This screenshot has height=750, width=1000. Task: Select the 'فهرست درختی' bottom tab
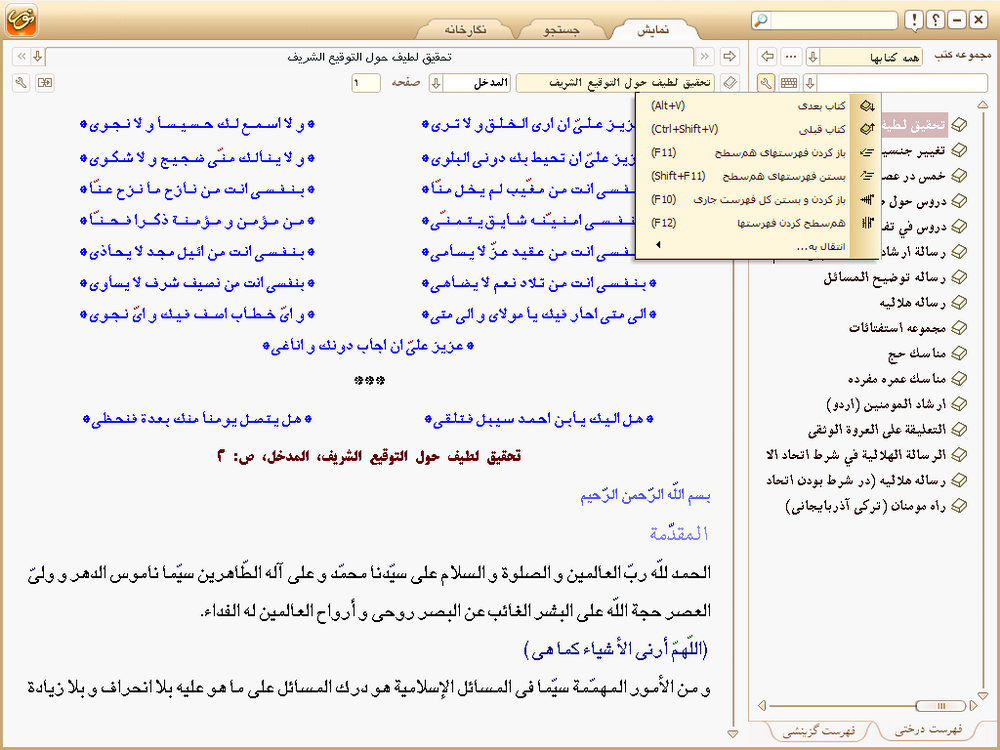928,729
